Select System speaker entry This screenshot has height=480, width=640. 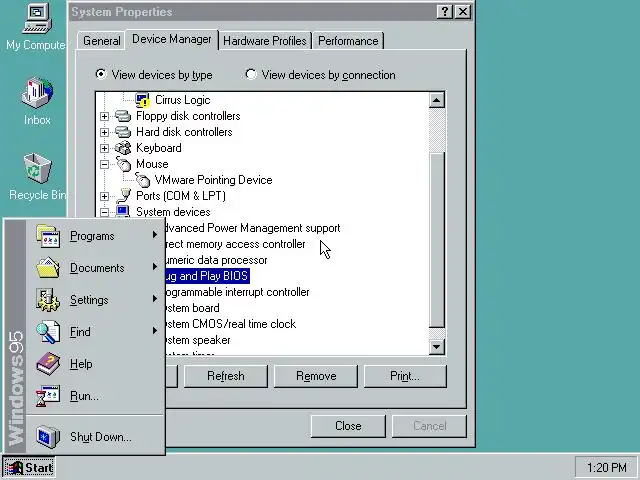pyautogui.click(x=198, y=340)
